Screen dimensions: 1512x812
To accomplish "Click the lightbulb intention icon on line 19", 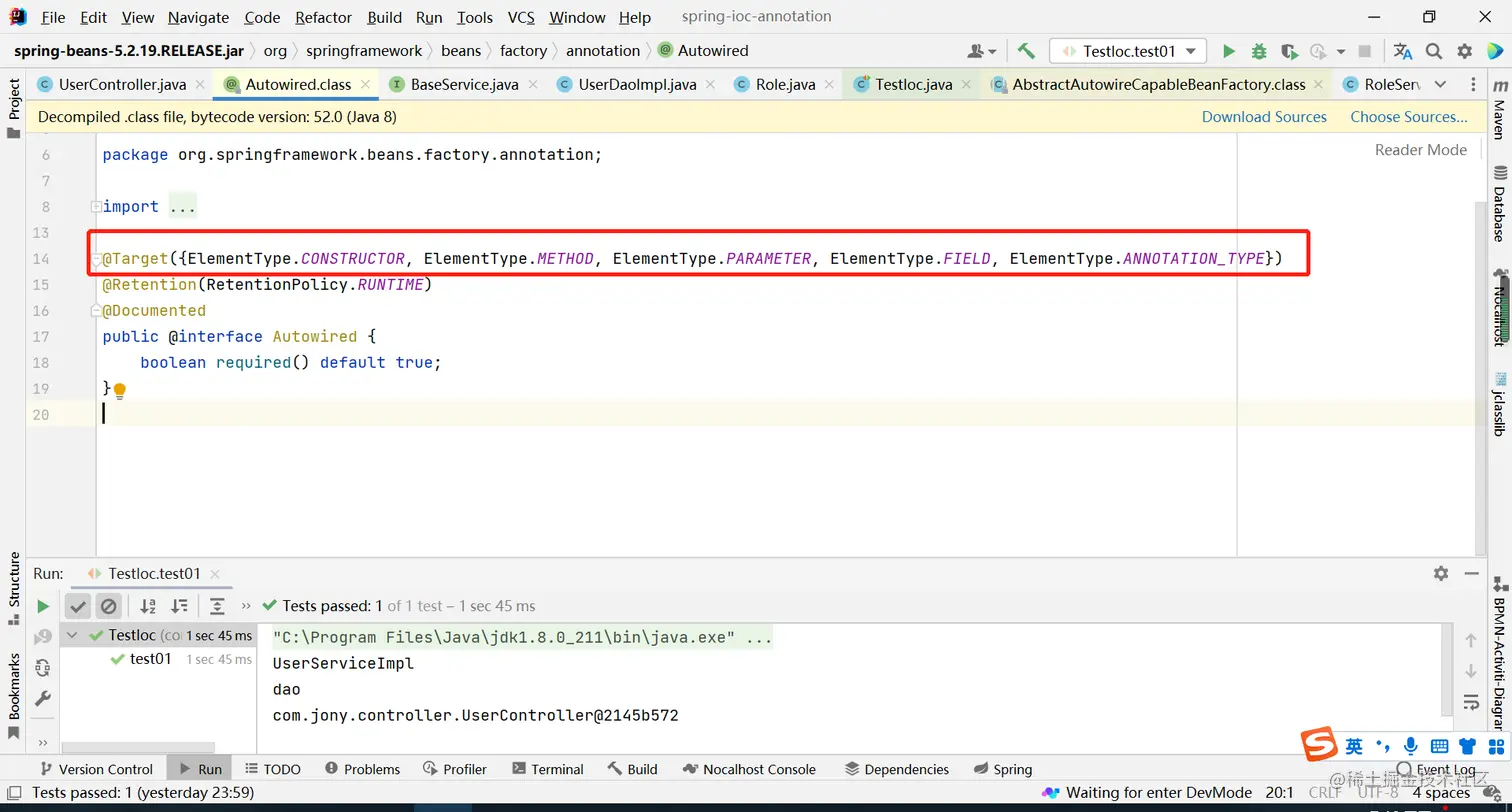I will (120, 390).
